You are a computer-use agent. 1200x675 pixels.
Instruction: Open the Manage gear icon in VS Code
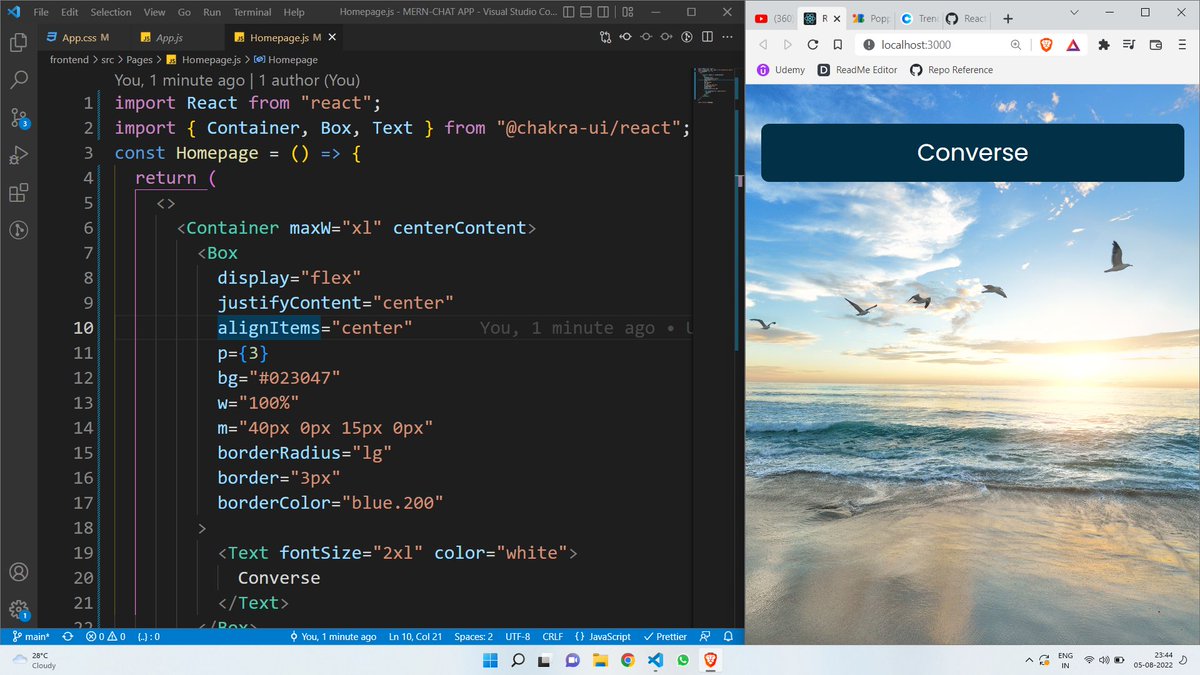point(18,609)
